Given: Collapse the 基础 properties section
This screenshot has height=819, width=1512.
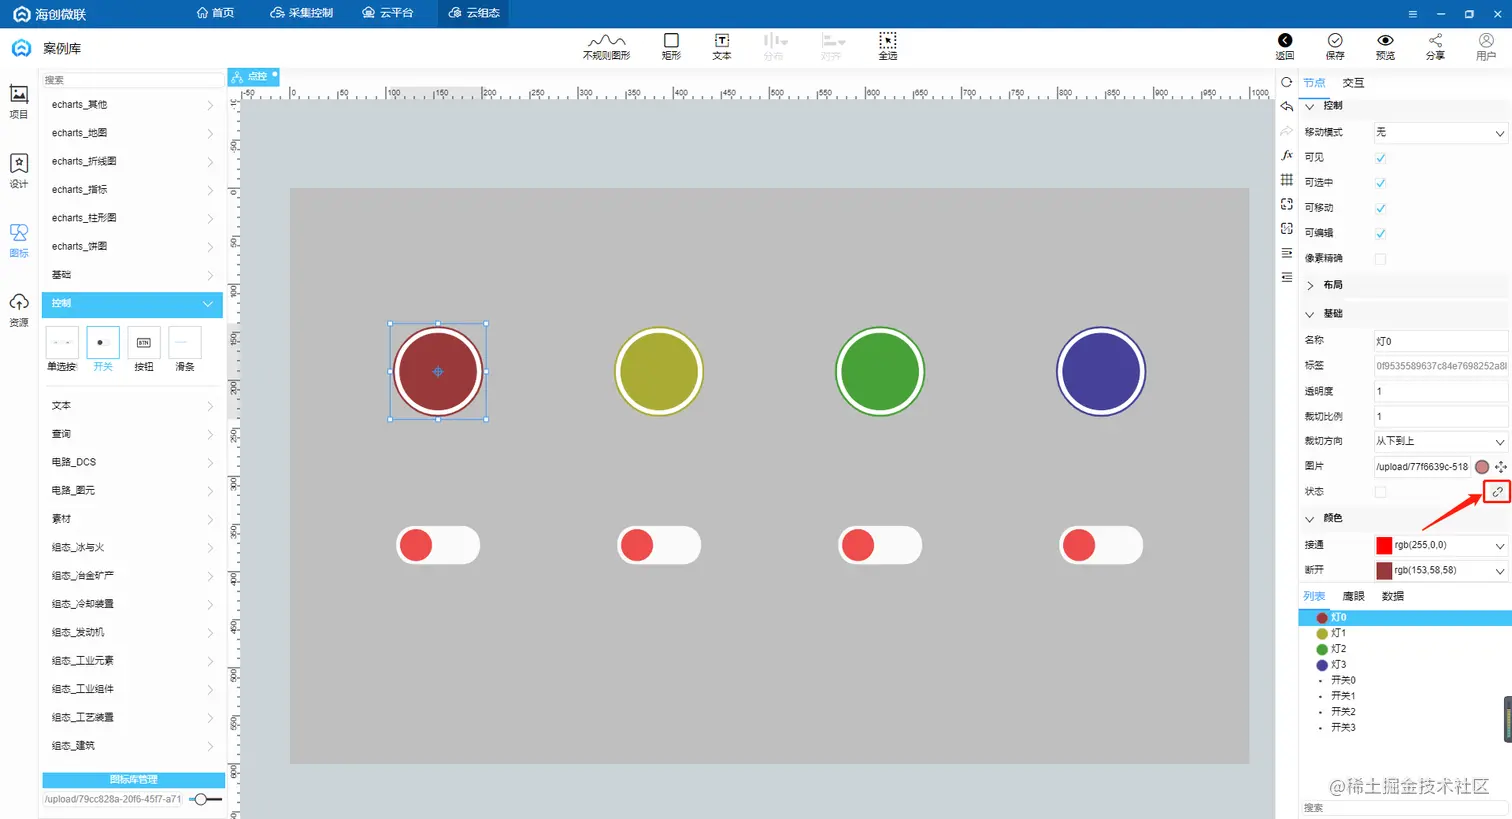Looking at the screenshot, I should pyautogui.click(x=1310, y=314).
